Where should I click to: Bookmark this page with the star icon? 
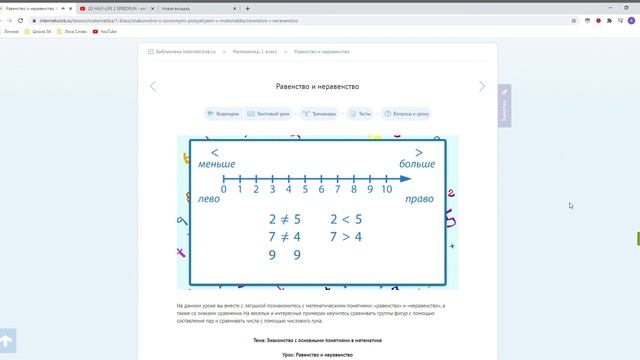tap(573, 20)
